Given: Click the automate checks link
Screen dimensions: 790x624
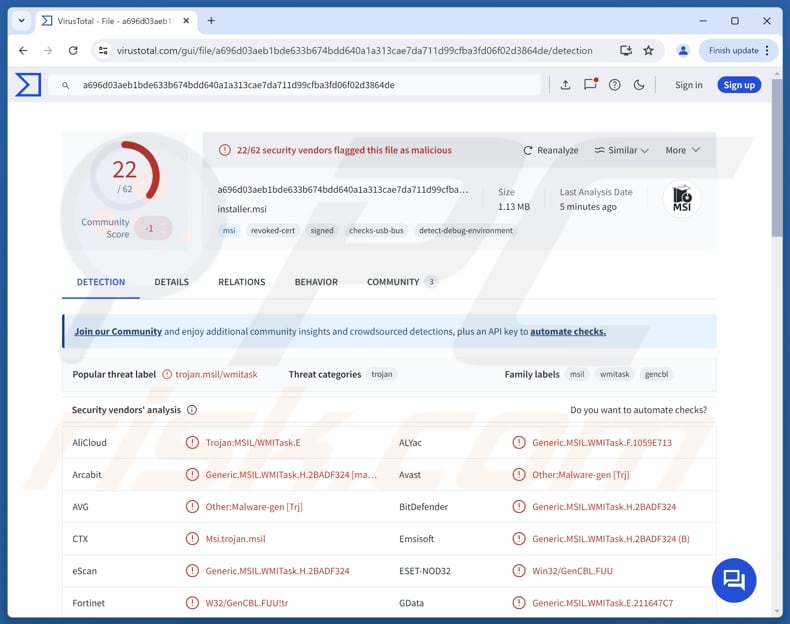Looking at the screenshot, I should pyautogui.click(x=567, y=331).
